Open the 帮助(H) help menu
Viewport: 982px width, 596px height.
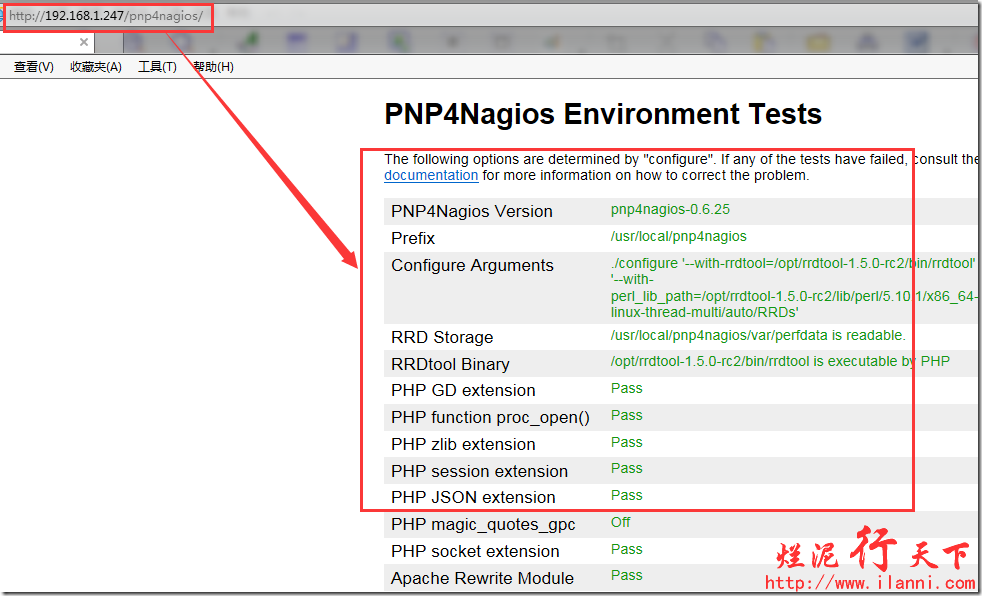pos(213,67)
